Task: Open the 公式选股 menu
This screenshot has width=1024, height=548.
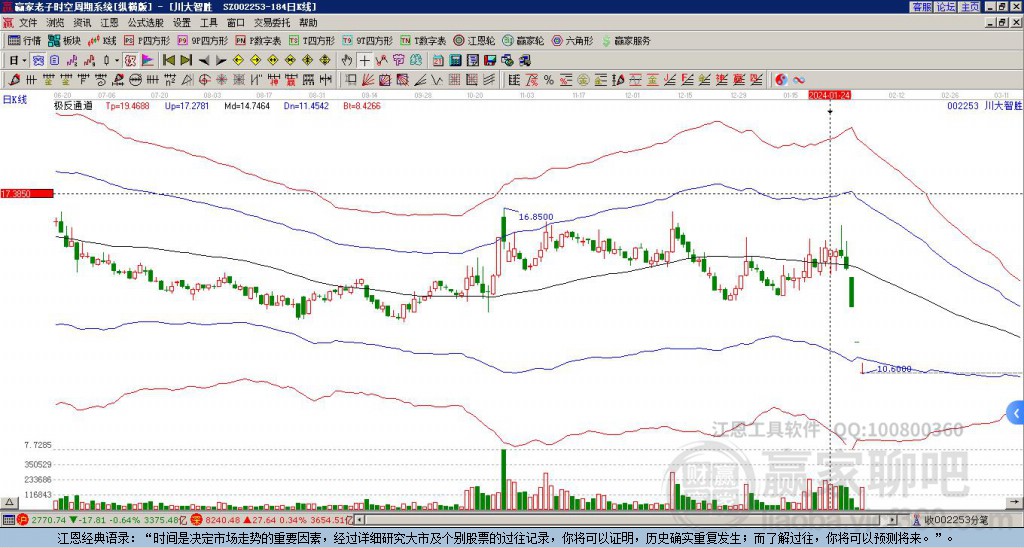Action: pos(146,23)
